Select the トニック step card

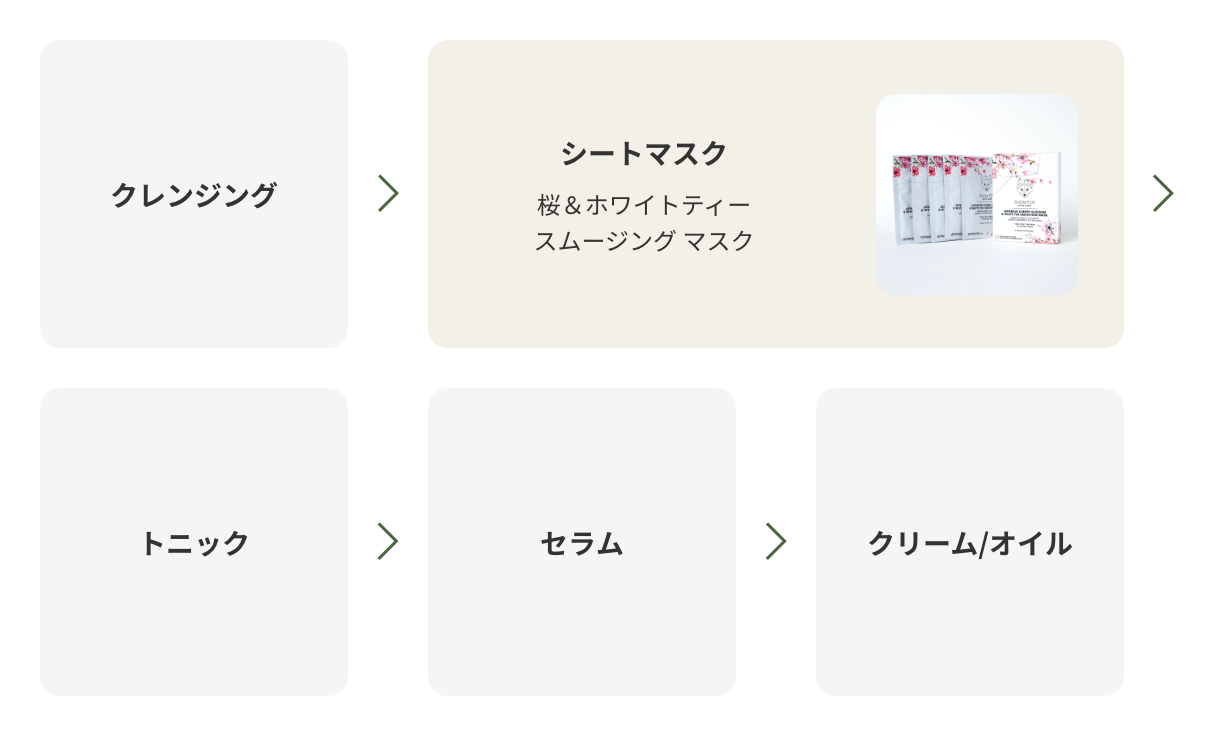194,542
